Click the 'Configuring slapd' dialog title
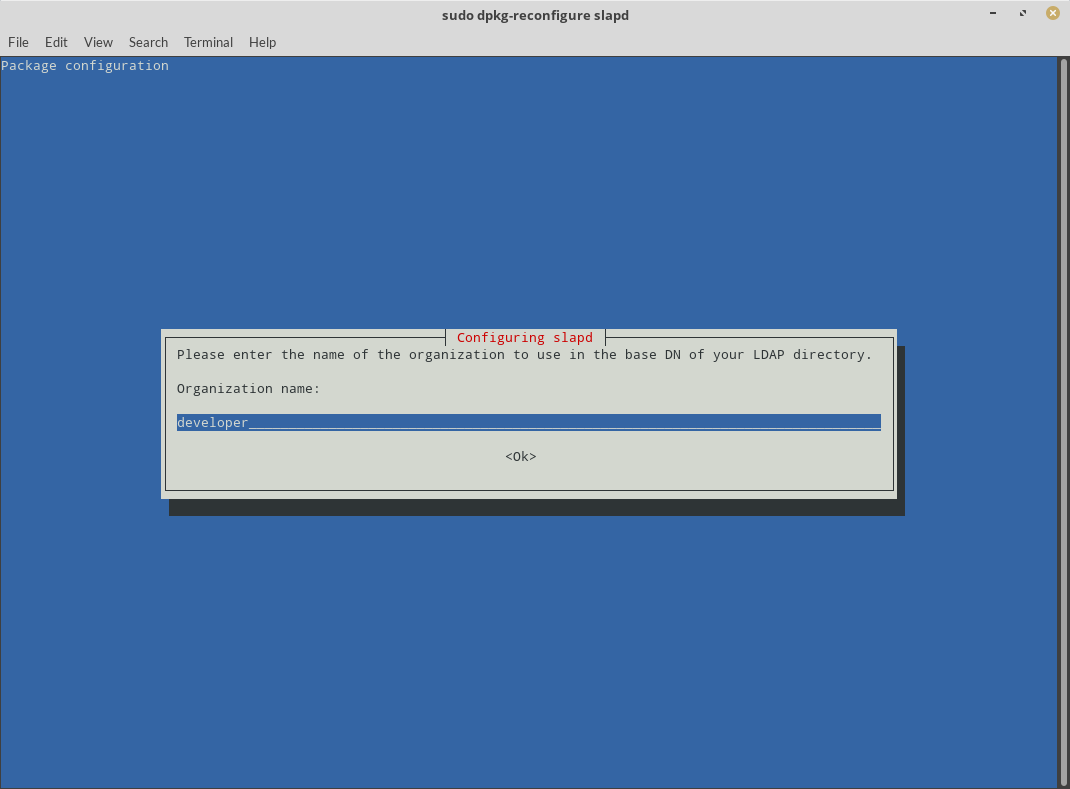The height and width of the screenshot is (789, 1070). (x=525, y=338)
